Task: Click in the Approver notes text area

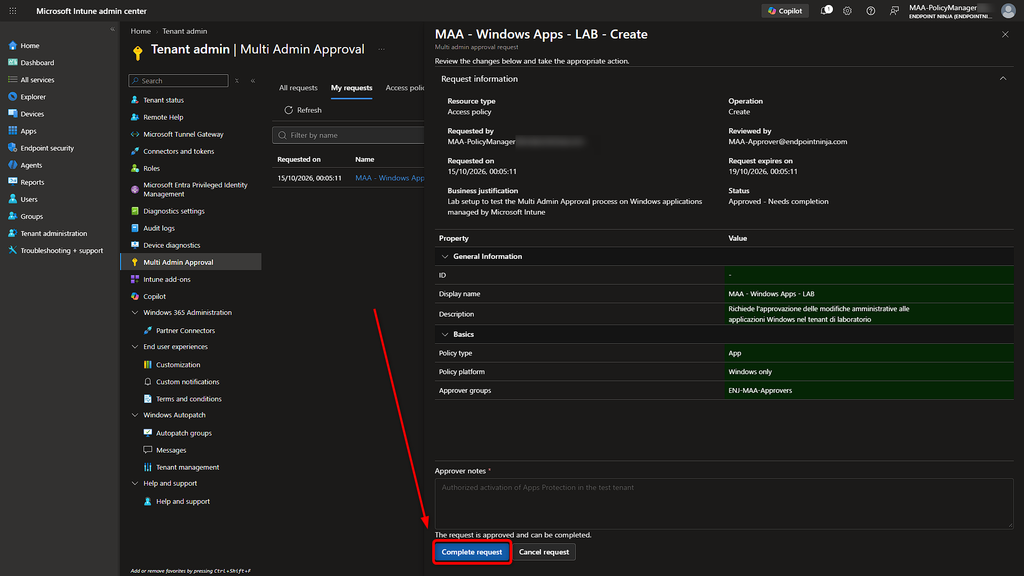Action: click(x=724, y=504)
